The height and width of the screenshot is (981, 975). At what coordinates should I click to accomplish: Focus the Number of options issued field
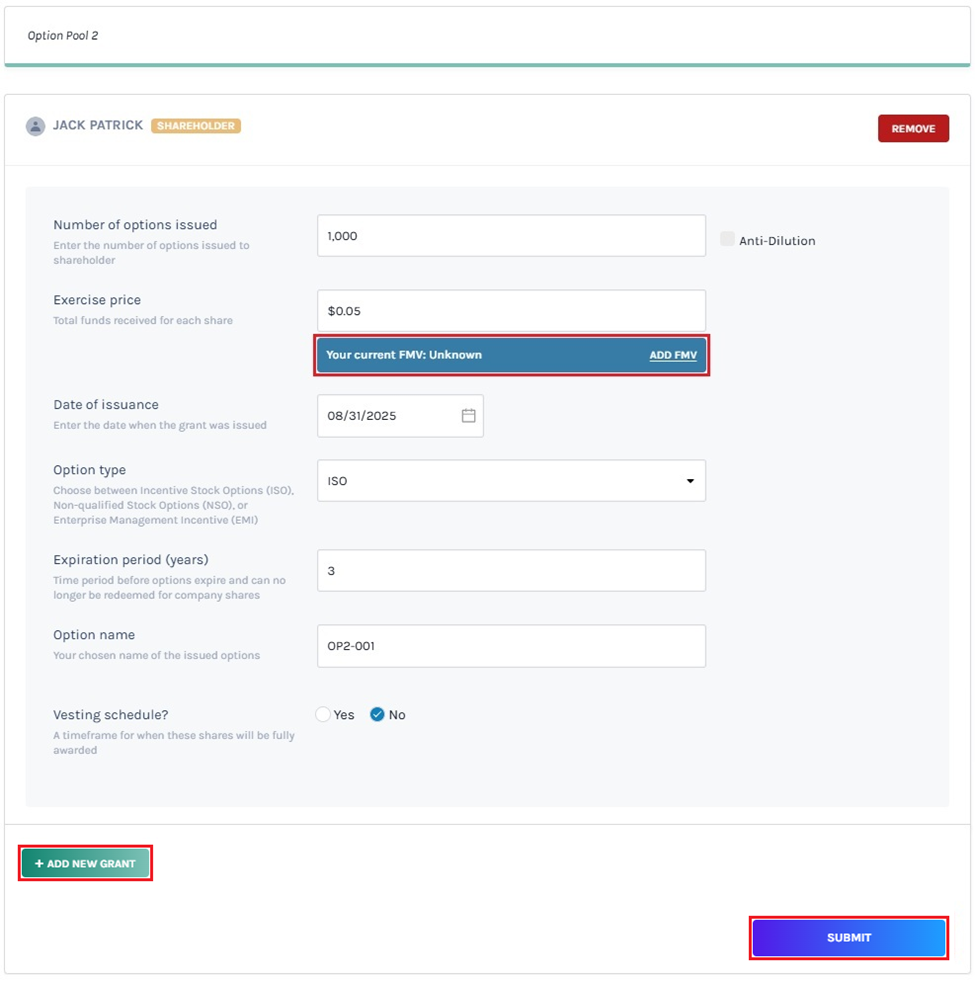[511, 236]
